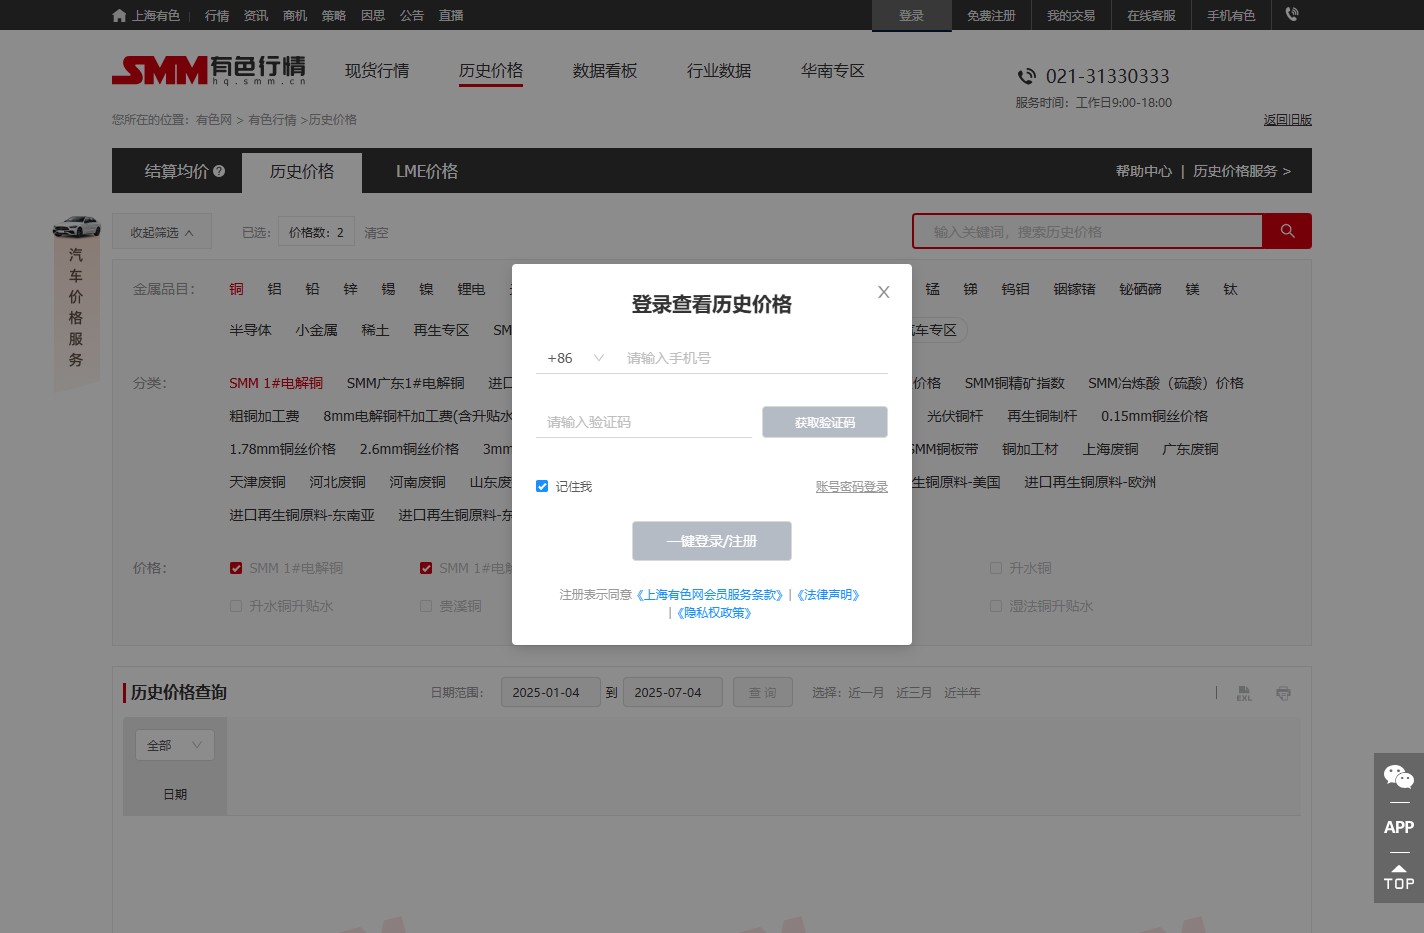Open the +86 country code dropdown
Screen dimensions: 1424x933
575,358
